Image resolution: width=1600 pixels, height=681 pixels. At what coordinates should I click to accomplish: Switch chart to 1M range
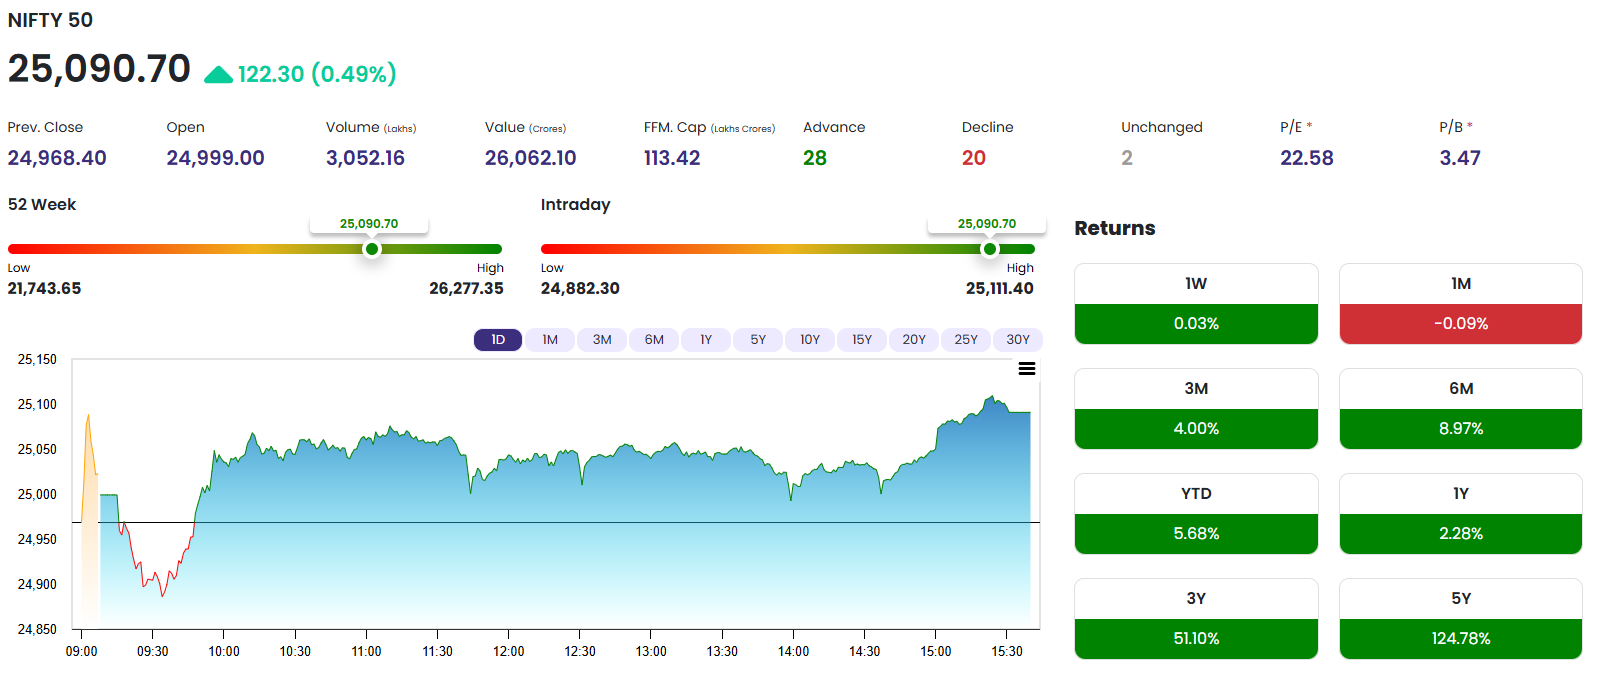pos(550,340)
